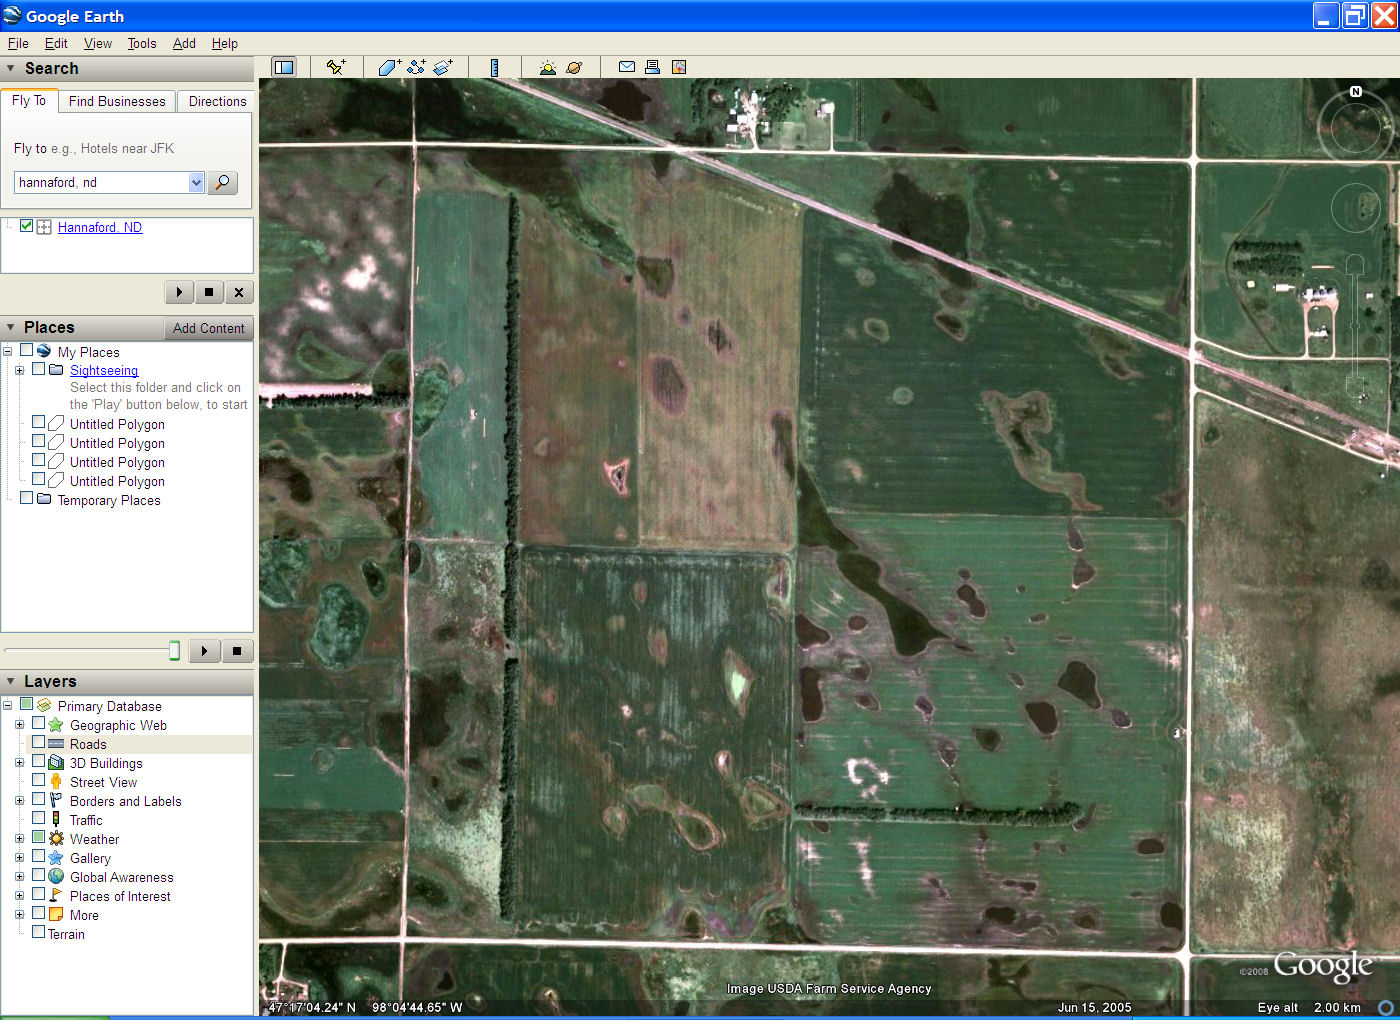Image resolution: width=1400 pixels, height=1020 pixels.
Task: Play the Places tour button
Action: [204, 651]
